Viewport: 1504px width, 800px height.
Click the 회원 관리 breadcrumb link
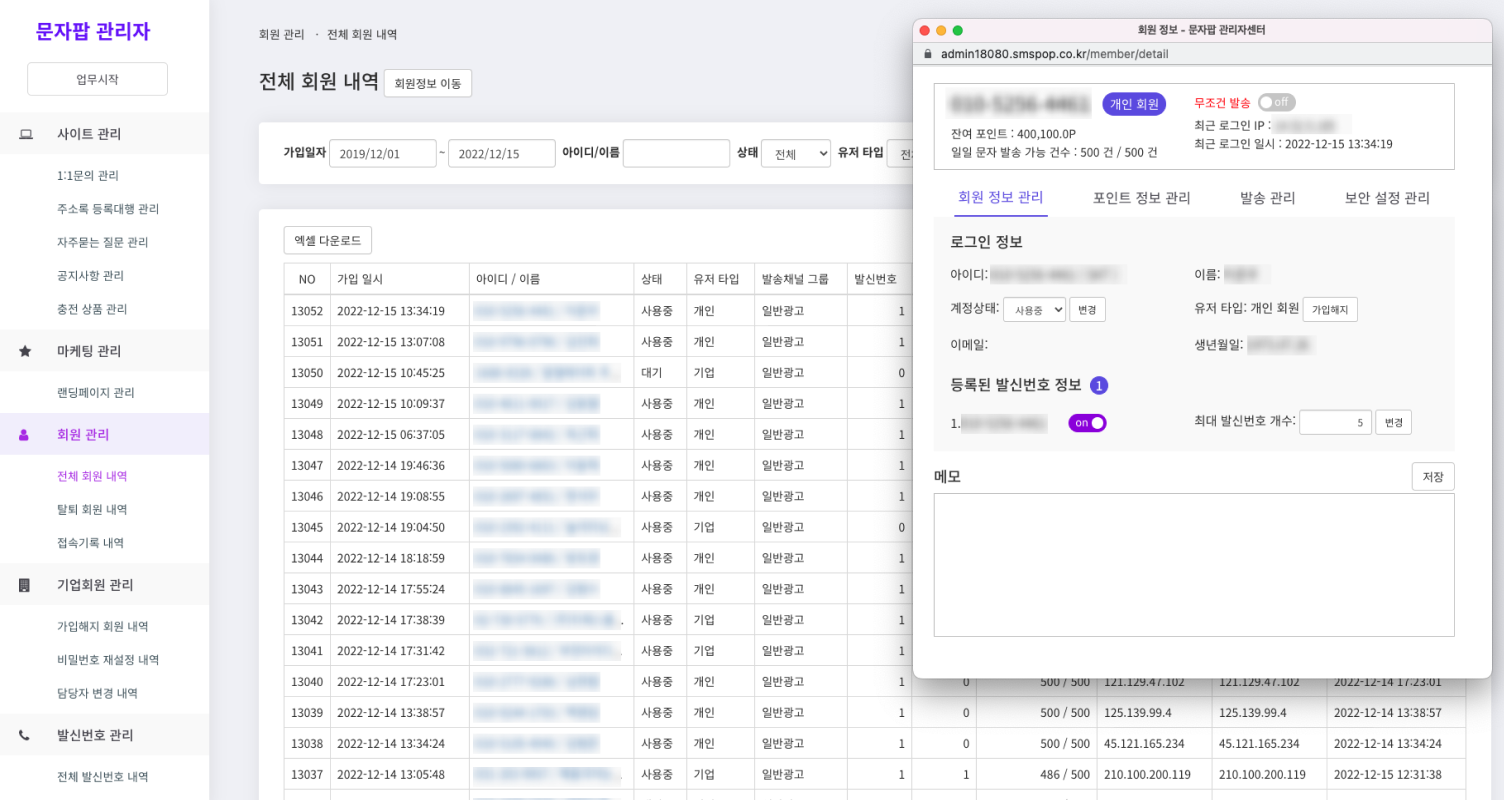(281, 34)
